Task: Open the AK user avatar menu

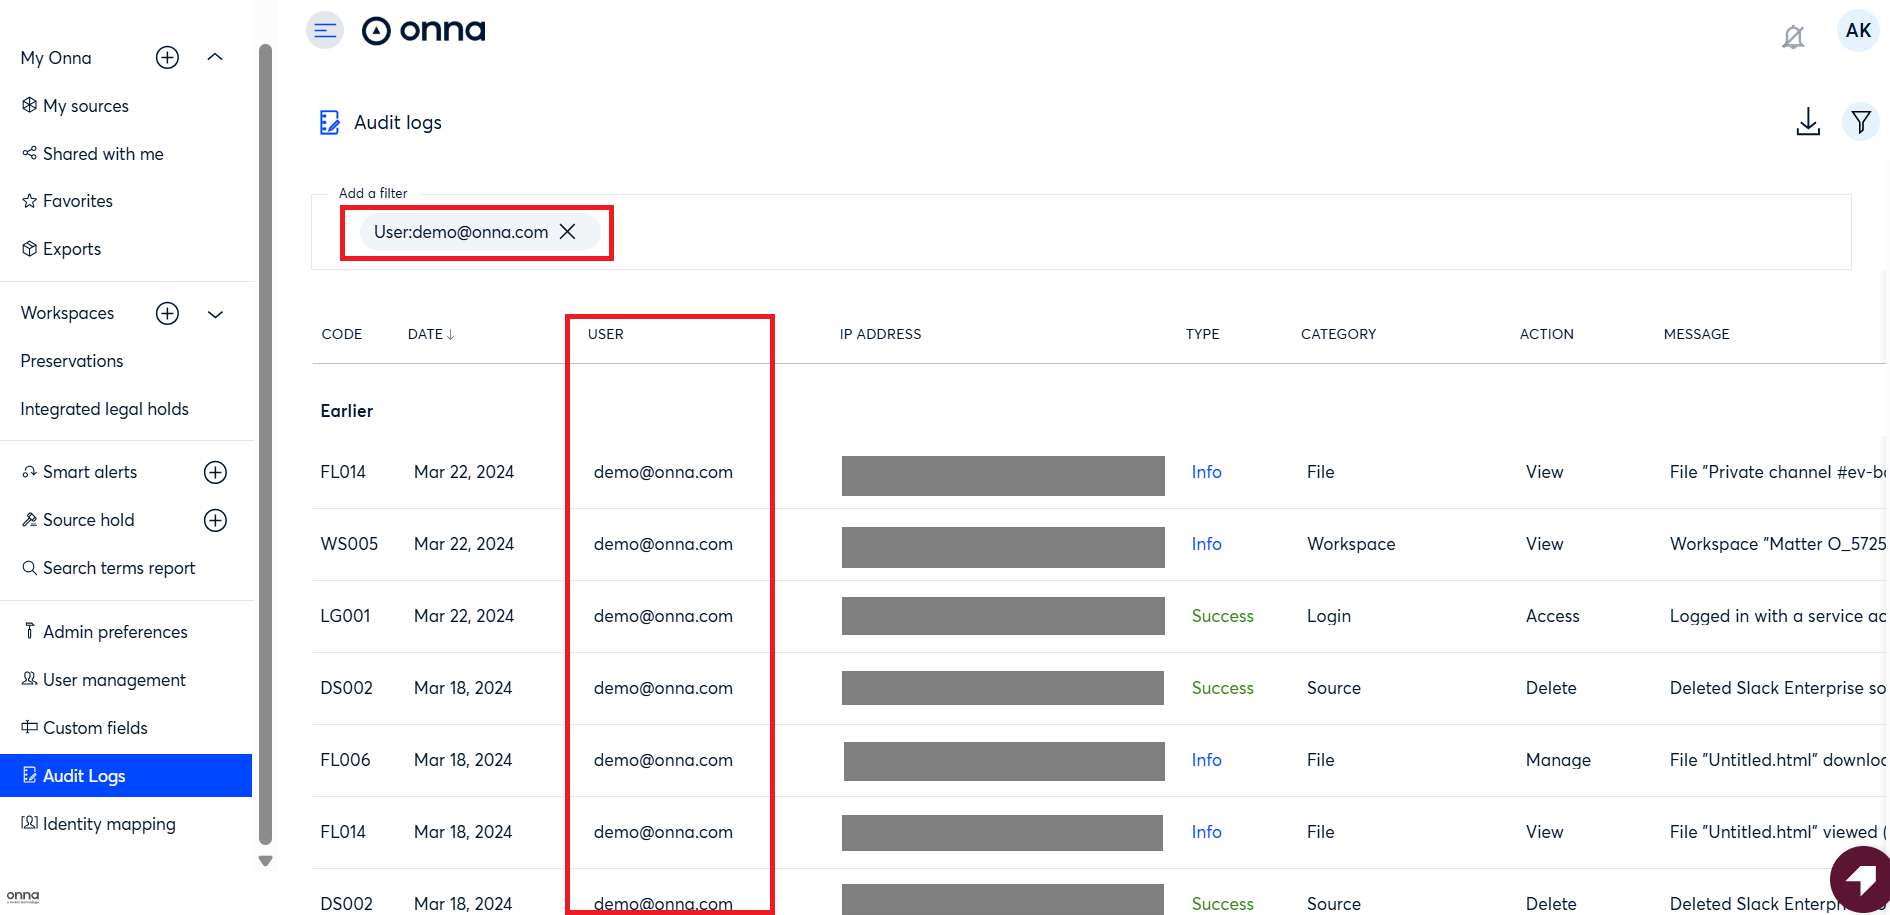Action: (1858, 31)
